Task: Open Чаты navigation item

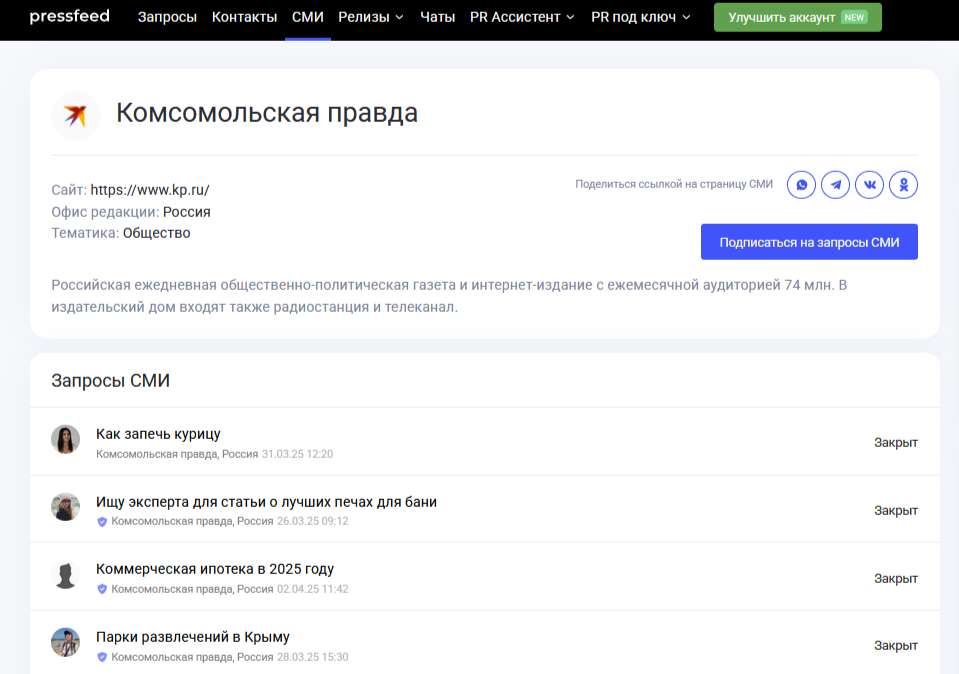Action: (x=437, y=17)
